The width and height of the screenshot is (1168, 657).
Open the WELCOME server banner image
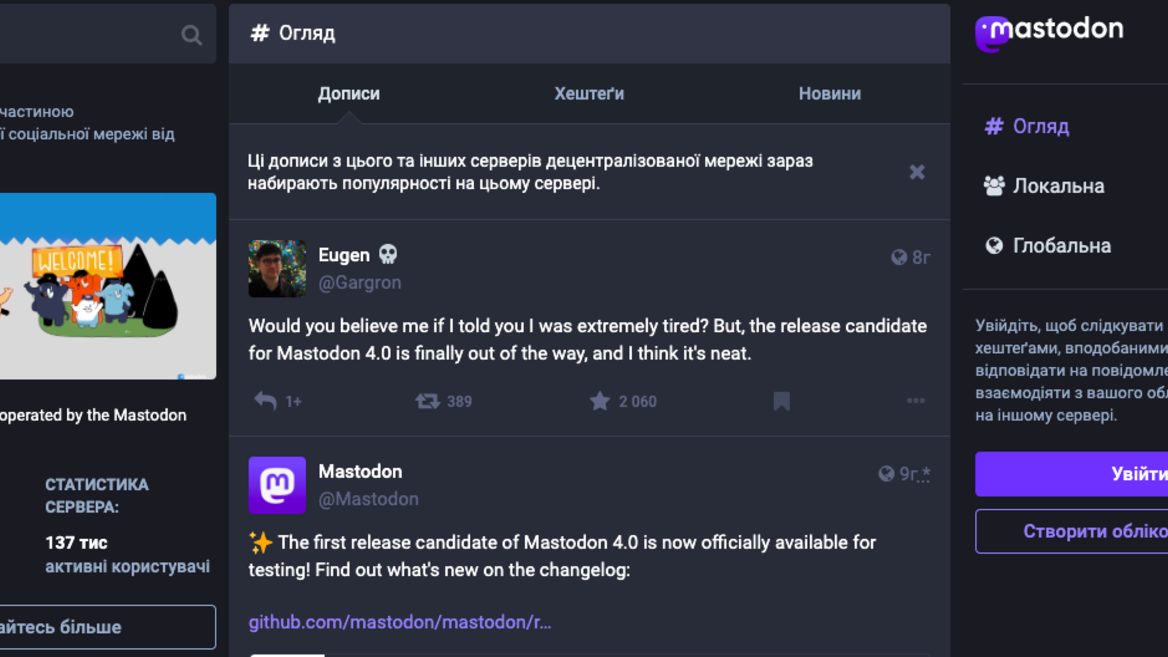(108, 286)
